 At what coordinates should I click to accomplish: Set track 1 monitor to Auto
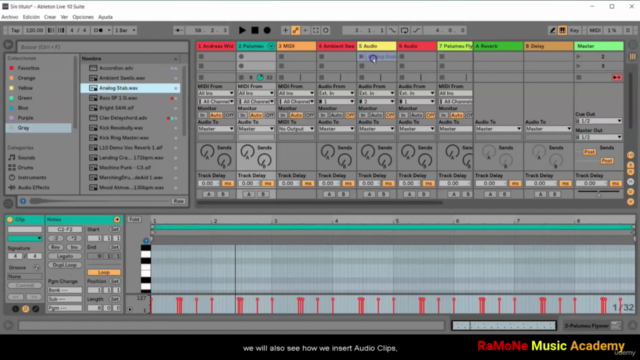pos(216,116)
